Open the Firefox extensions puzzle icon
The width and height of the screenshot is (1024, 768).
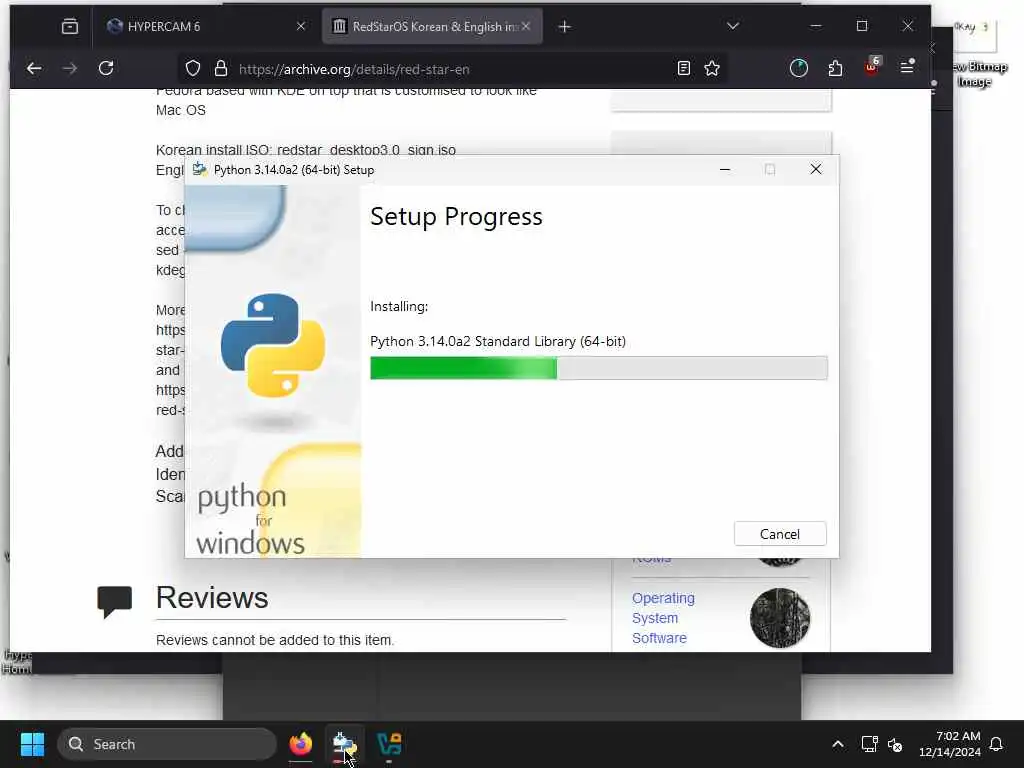tap(835, 68)
